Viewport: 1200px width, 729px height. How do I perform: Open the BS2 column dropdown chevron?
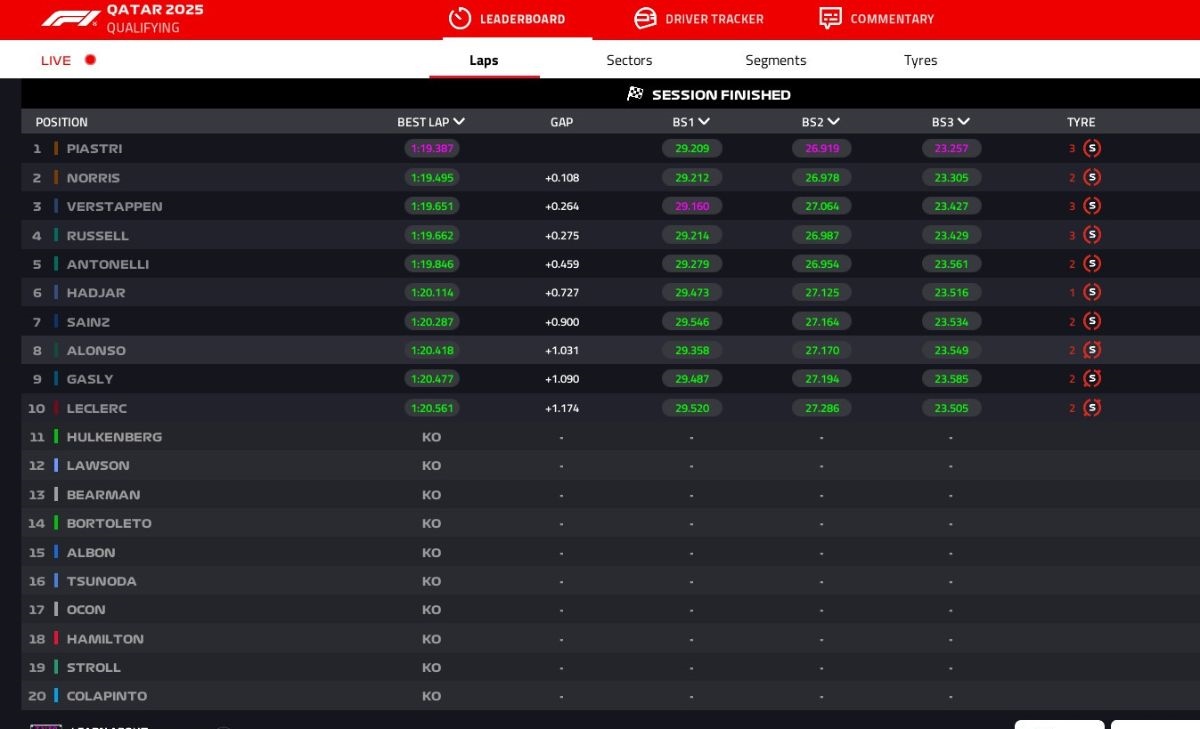833,122
